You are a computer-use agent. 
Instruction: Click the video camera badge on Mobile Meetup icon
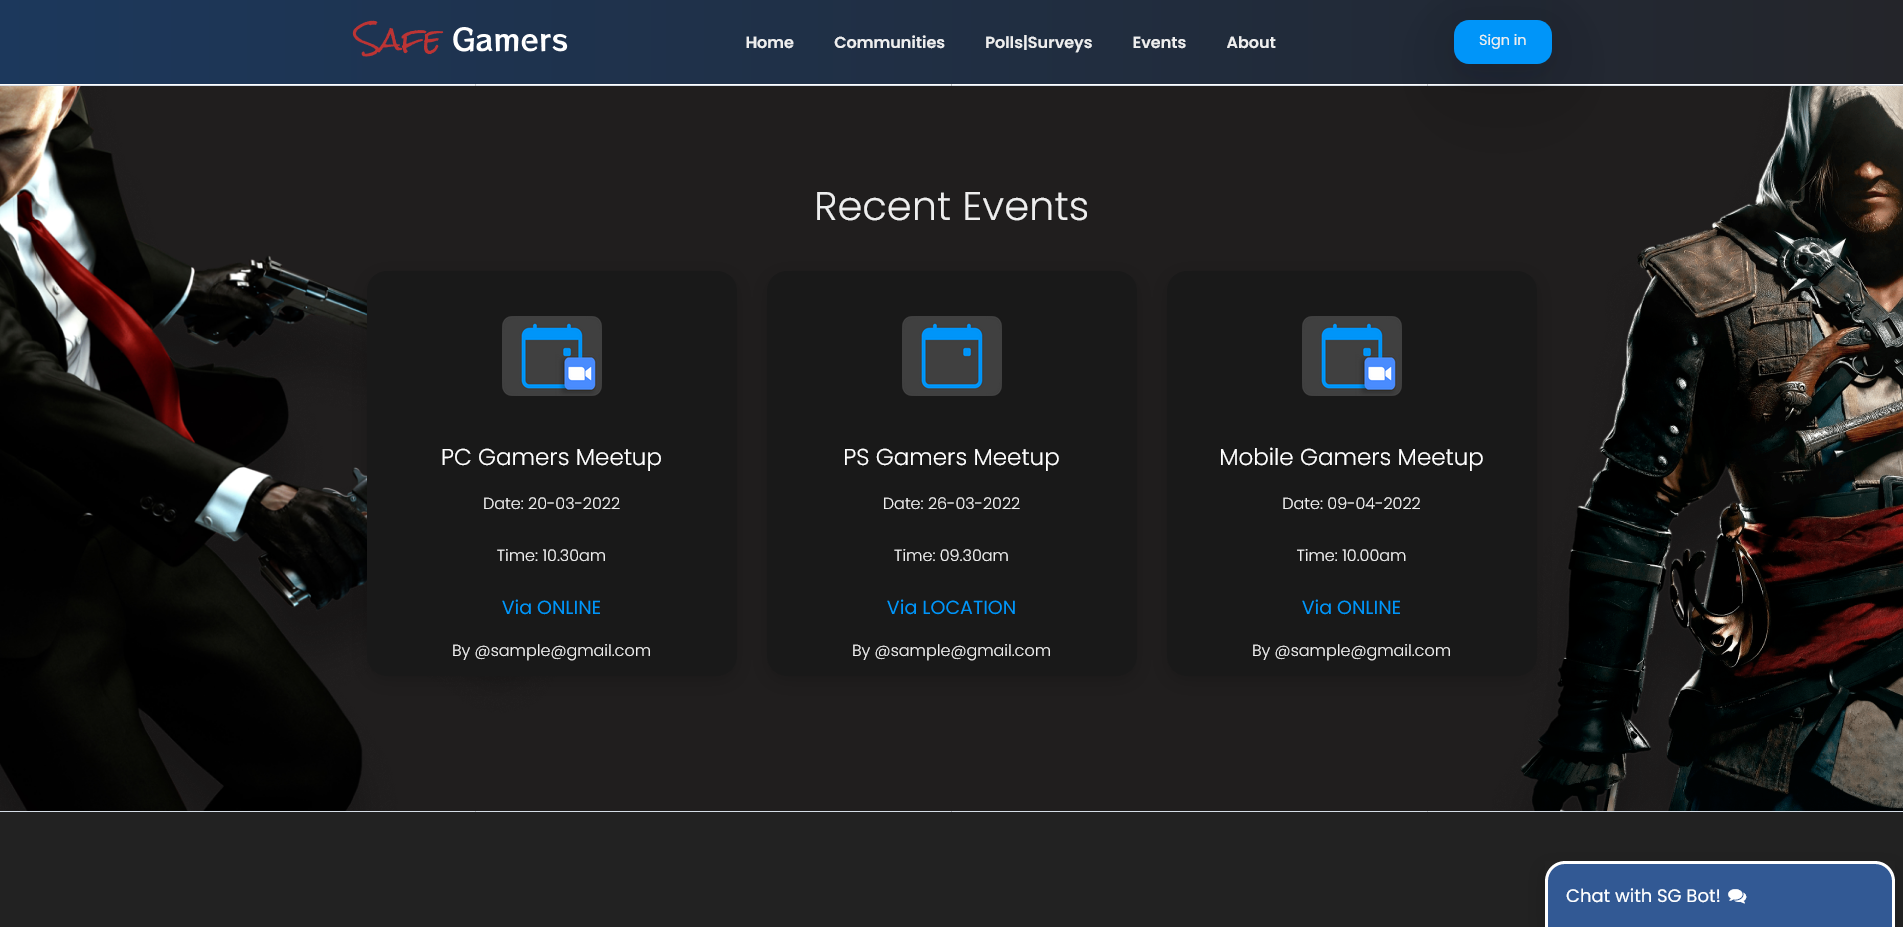1382,372
